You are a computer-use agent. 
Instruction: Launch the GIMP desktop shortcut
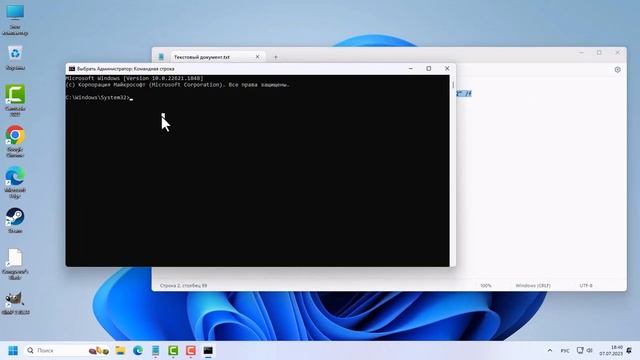click(x=15, y=303)
